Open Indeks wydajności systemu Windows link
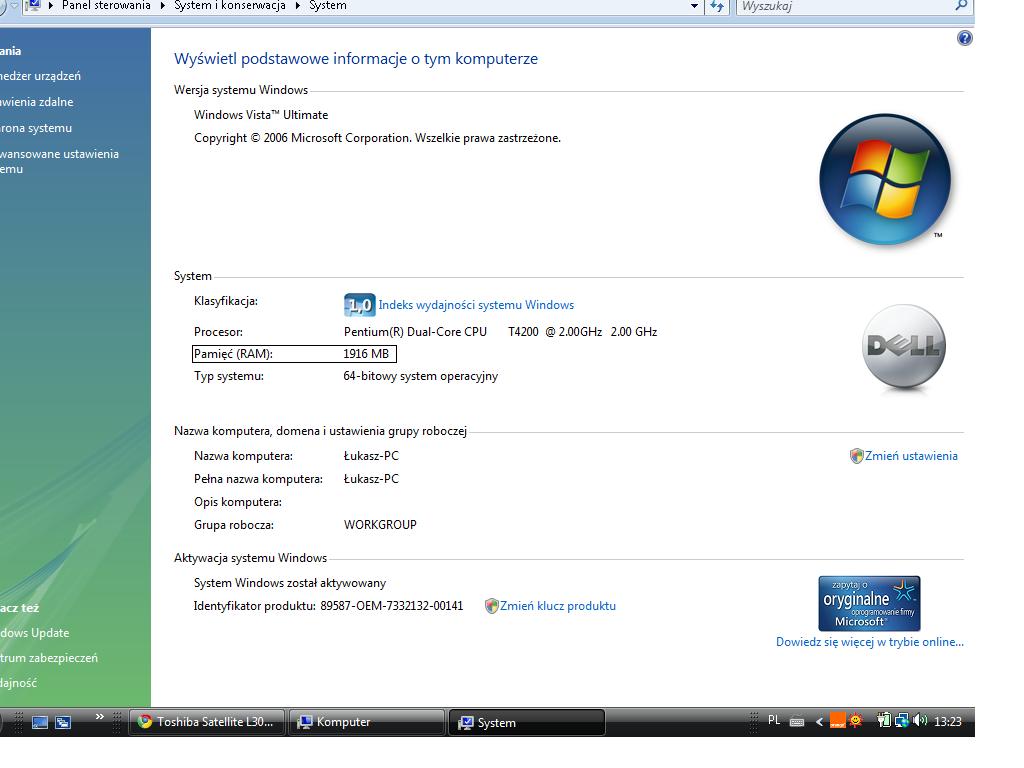 pyautogui.click(x=476, y=305)
